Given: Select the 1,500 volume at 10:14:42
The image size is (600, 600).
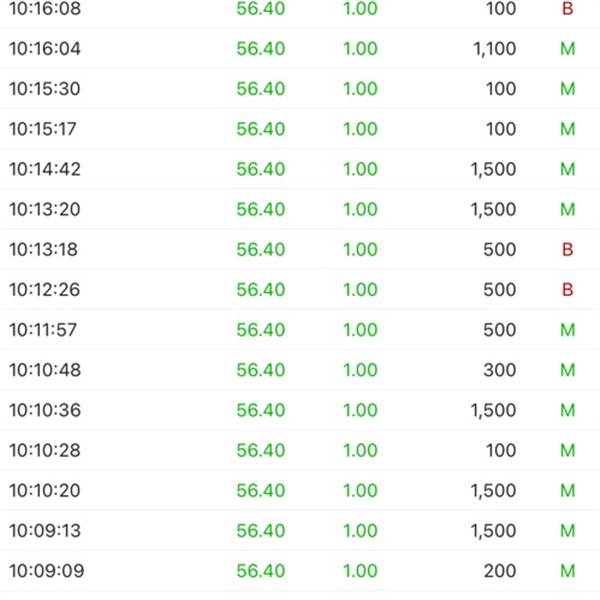Looking at the screenshot, I should pyautogui.click(x=494, y=169).
